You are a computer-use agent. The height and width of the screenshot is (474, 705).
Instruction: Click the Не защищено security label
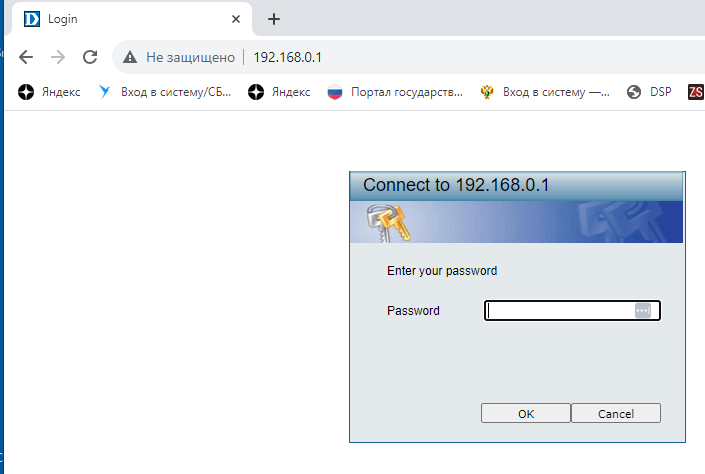(190, 57)
